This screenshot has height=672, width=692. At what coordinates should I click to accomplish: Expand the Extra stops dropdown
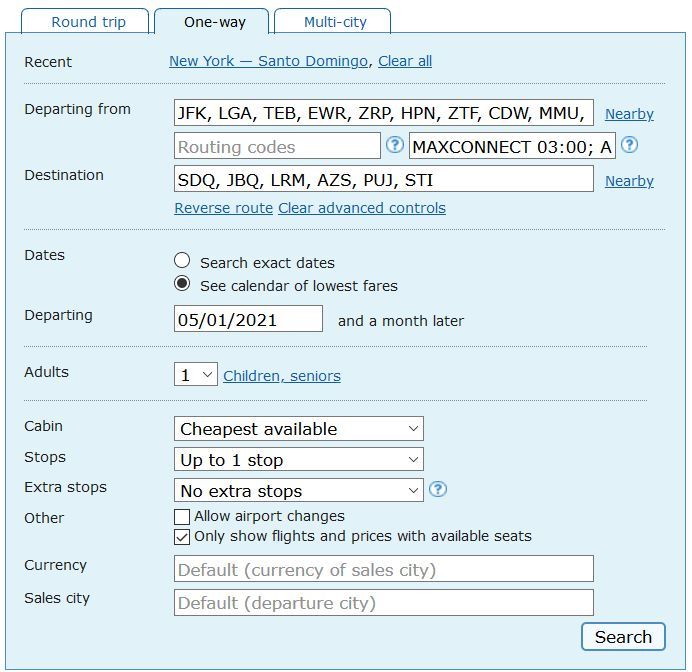299,490
